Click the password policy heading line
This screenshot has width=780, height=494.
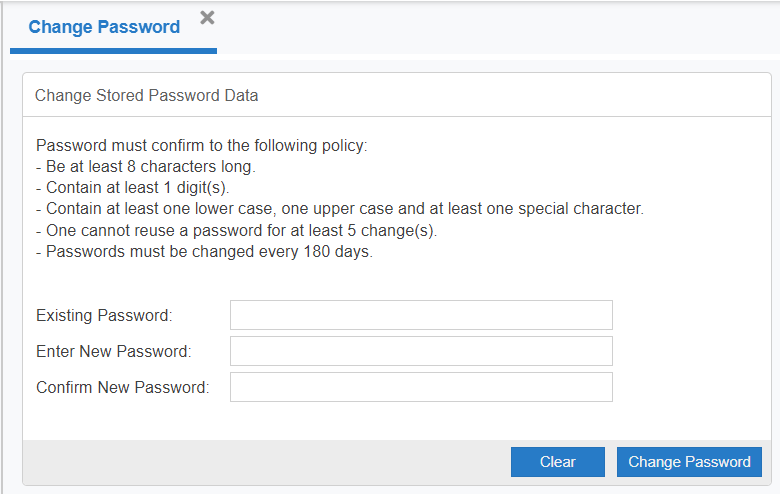coord(201,145)
